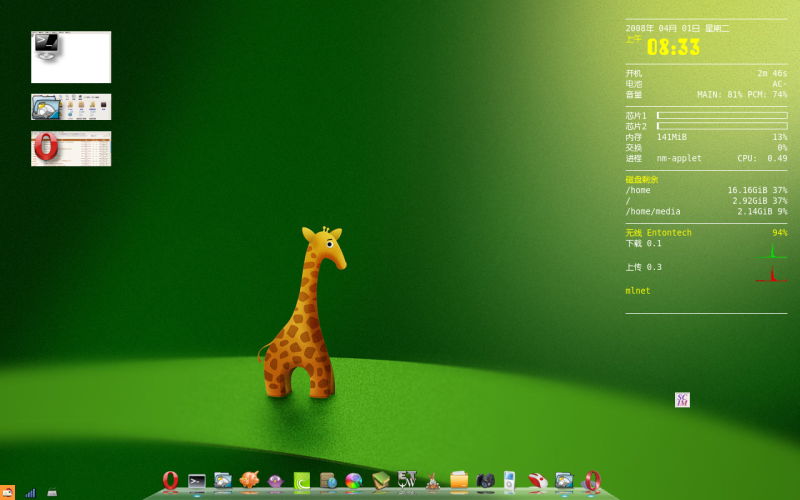Launch Opera from the dock's leftmost icon

(x=170, y=481)
